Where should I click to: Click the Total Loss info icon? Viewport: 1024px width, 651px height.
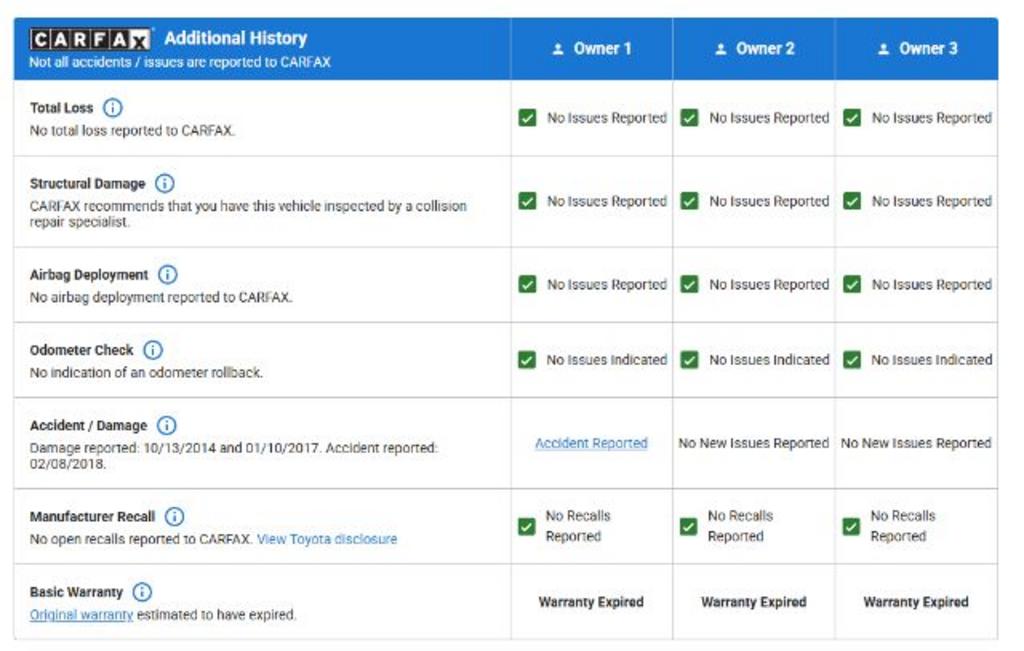[x=113, y=108]
